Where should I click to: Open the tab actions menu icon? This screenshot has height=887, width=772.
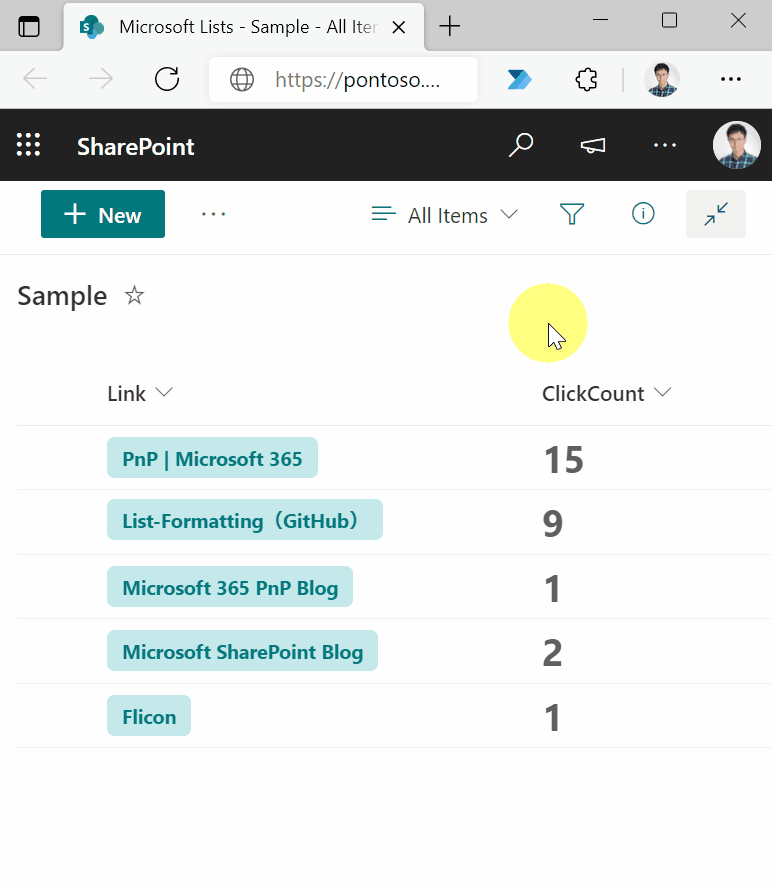point(29,27)
